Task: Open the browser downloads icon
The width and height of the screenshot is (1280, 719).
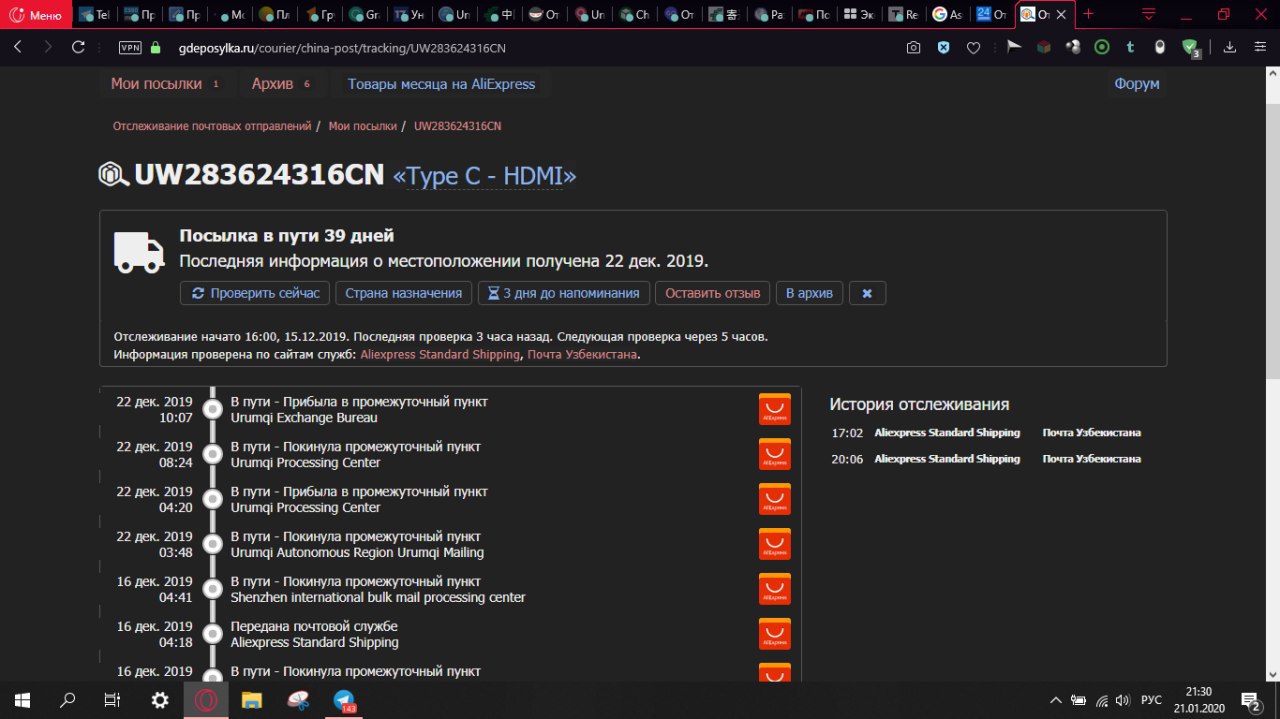Action: [x=1230, y=47]
